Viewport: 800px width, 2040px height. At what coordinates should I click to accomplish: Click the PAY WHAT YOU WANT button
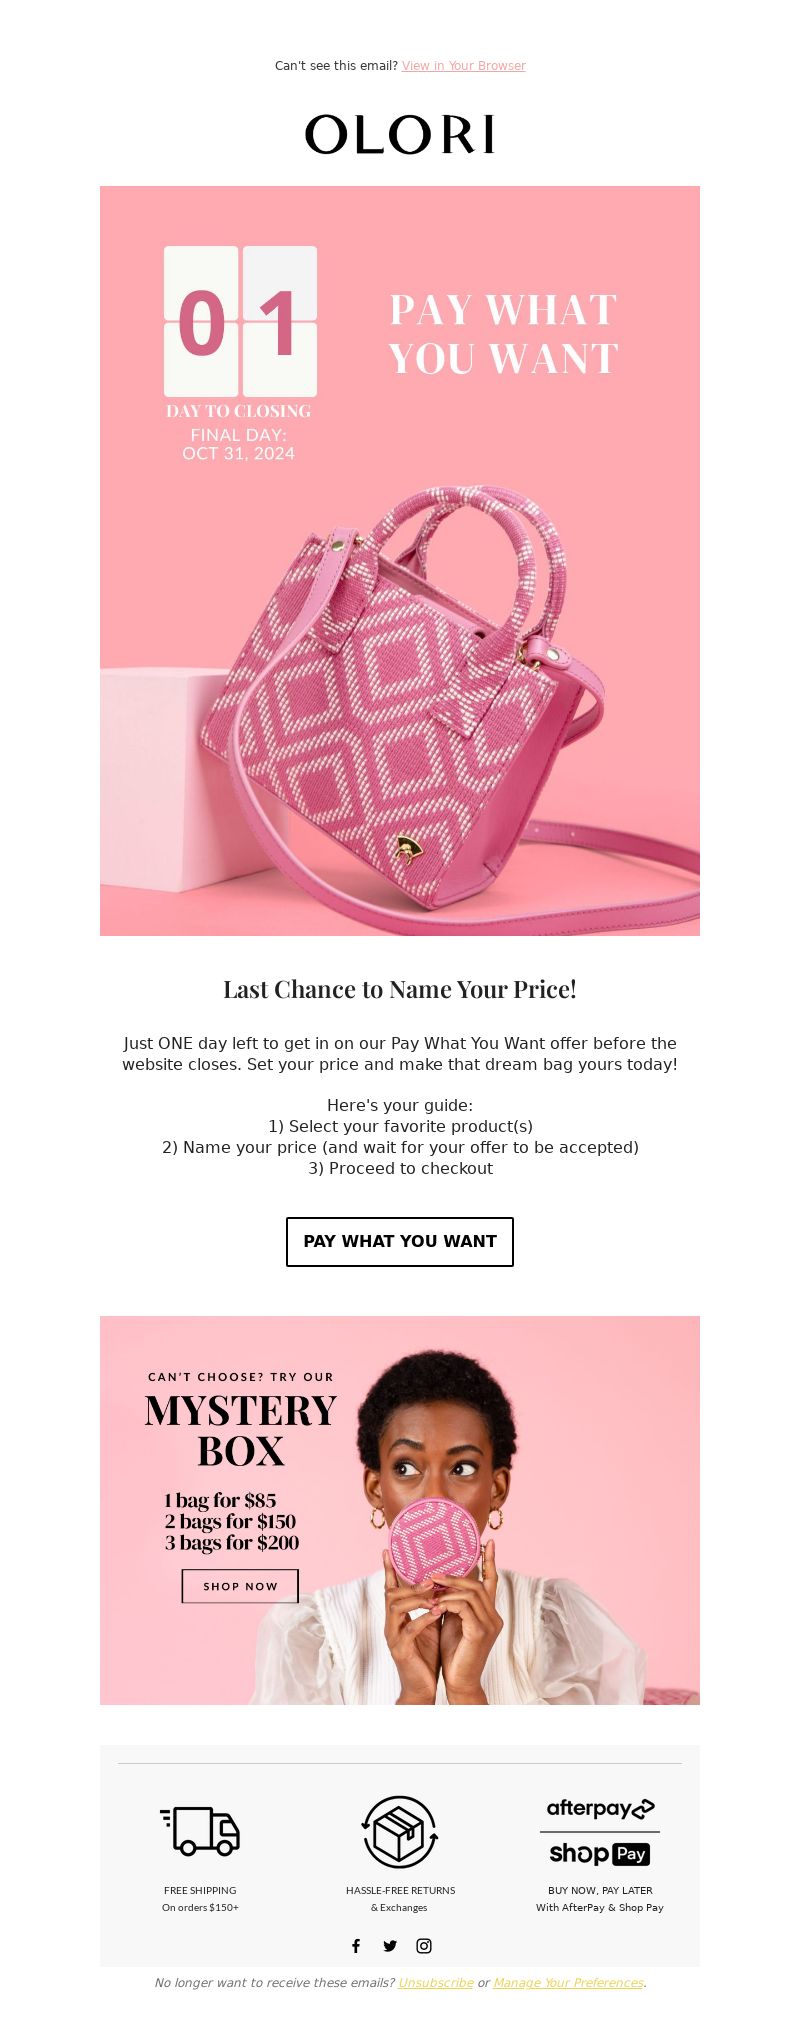click(x=400, y=1241)
